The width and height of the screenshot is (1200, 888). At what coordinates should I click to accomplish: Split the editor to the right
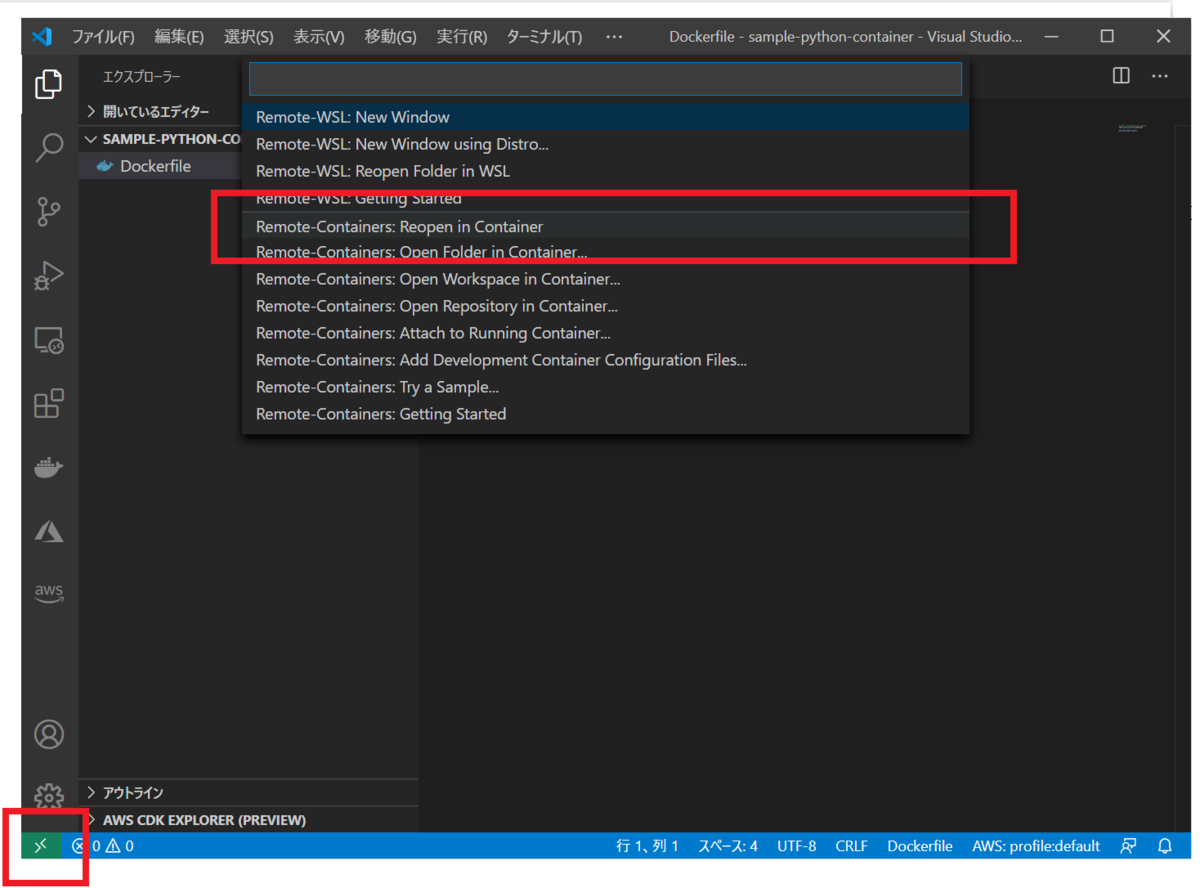pyautogui.click(x=1121, y=76)
